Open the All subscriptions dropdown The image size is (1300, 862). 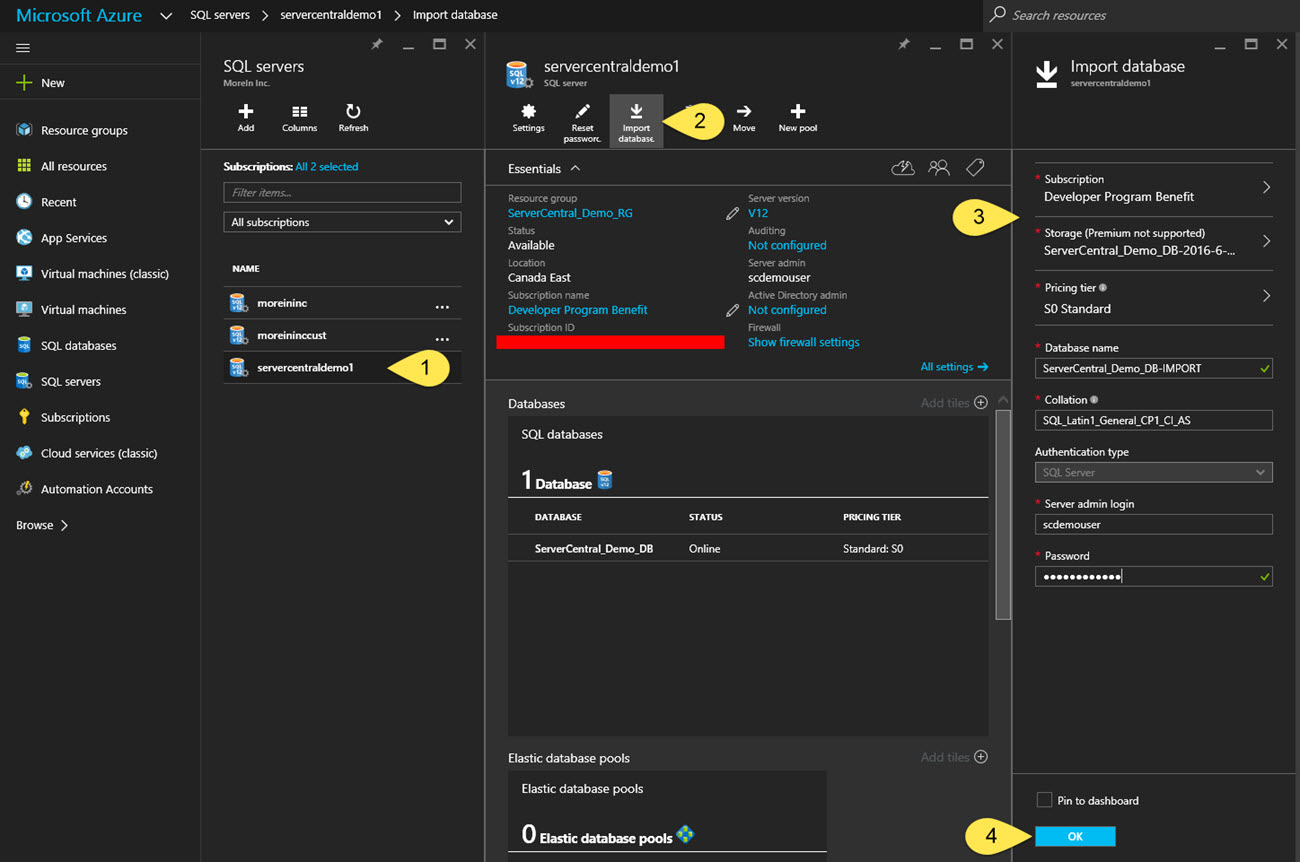coord(342,222)
